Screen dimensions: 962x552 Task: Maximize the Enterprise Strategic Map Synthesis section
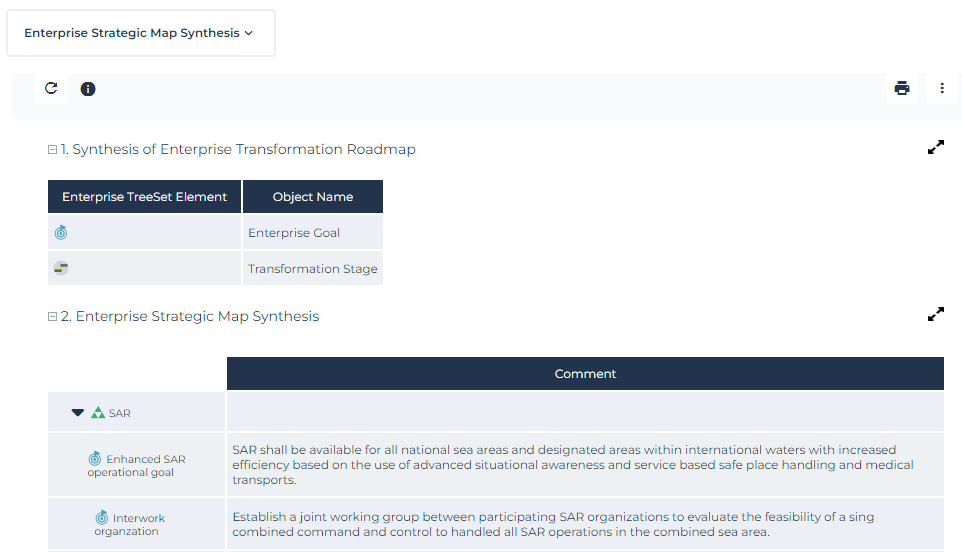[x=936, y=315]
